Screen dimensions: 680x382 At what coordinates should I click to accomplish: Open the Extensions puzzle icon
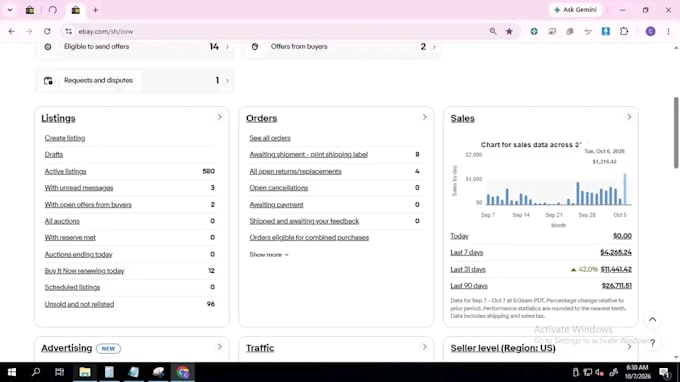[624, 31]
